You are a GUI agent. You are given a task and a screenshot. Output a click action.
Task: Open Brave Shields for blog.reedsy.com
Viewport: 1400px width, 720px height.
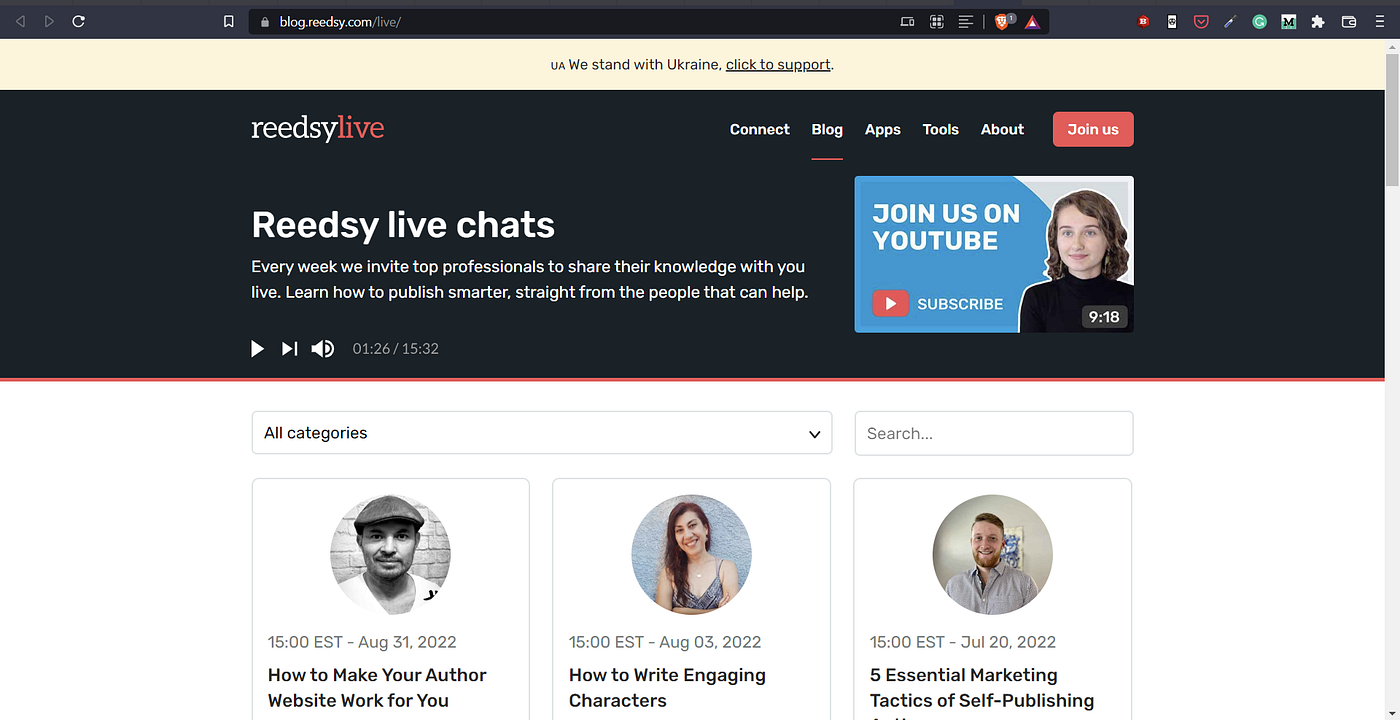pos(1003,21)
